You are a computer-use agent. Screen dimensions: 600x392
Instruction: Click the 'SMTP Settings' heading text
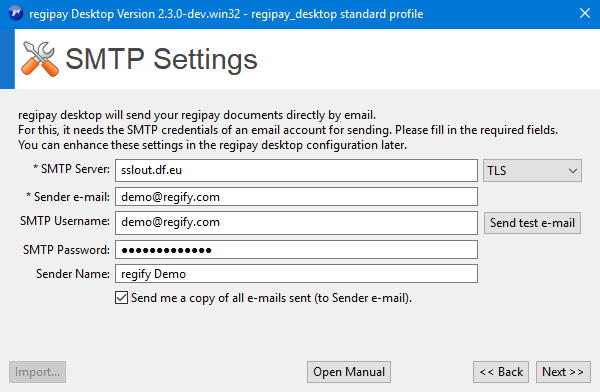161,59
